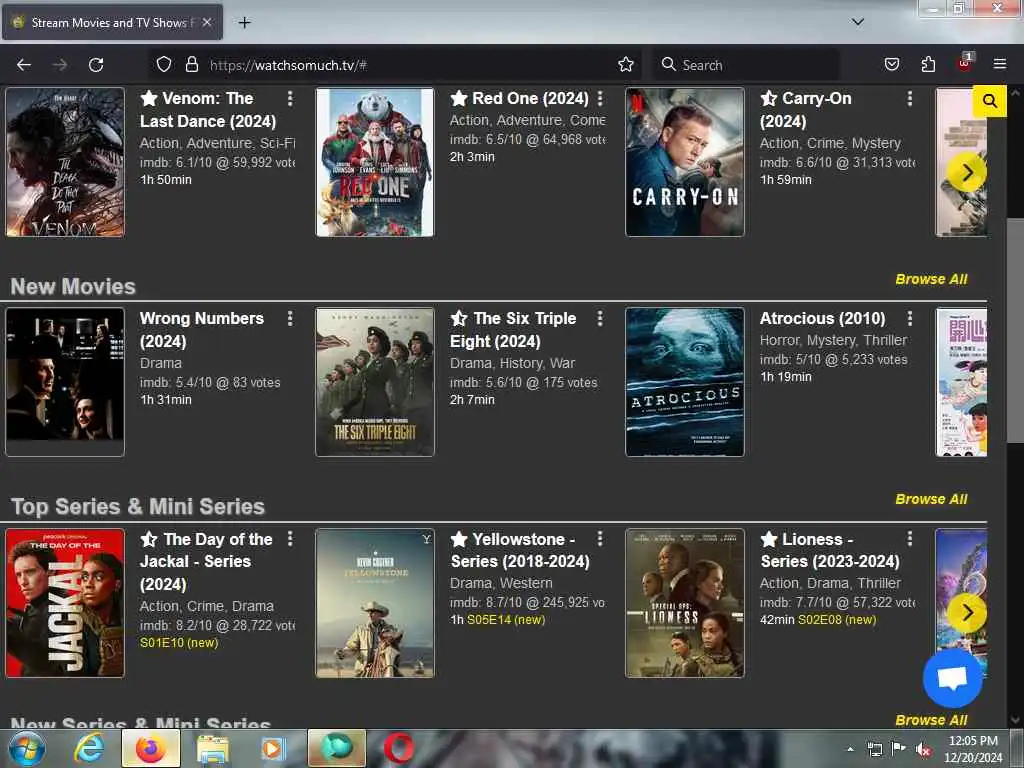Image resolution: width=1024 pixels, height=768 pixels.
Task: Next arrow in top movies carousel
Action: coord(967,173)
